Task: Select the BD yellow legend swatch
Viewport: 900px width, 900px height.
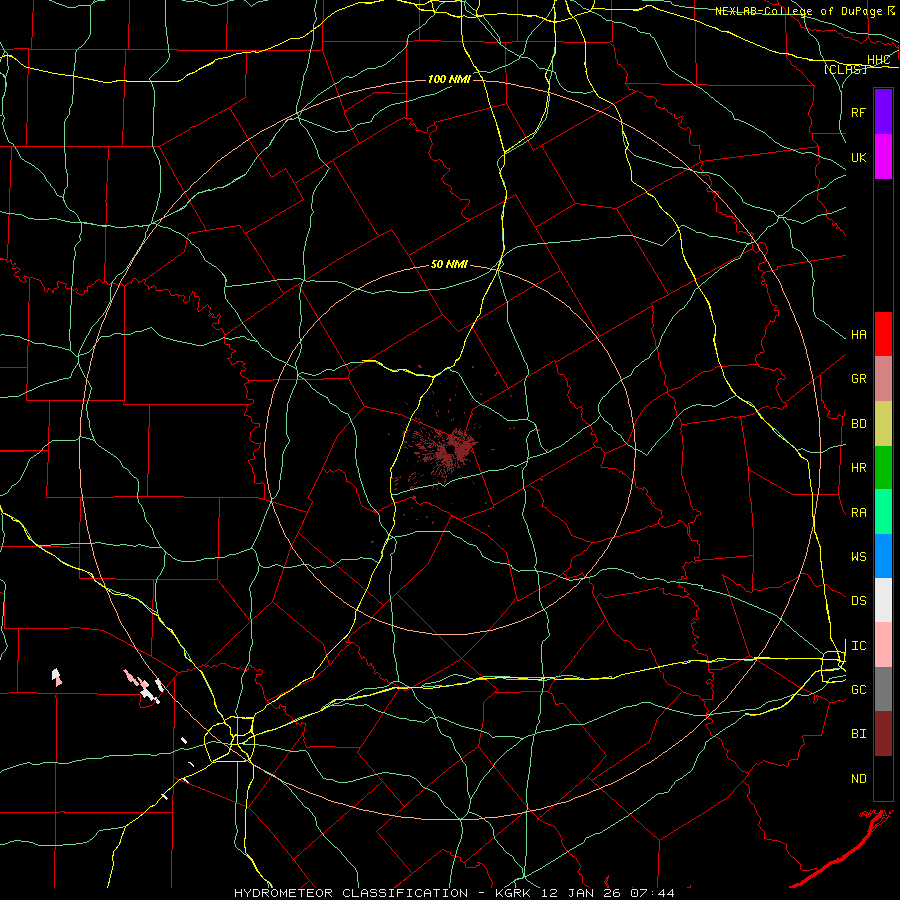Action: 883,424
